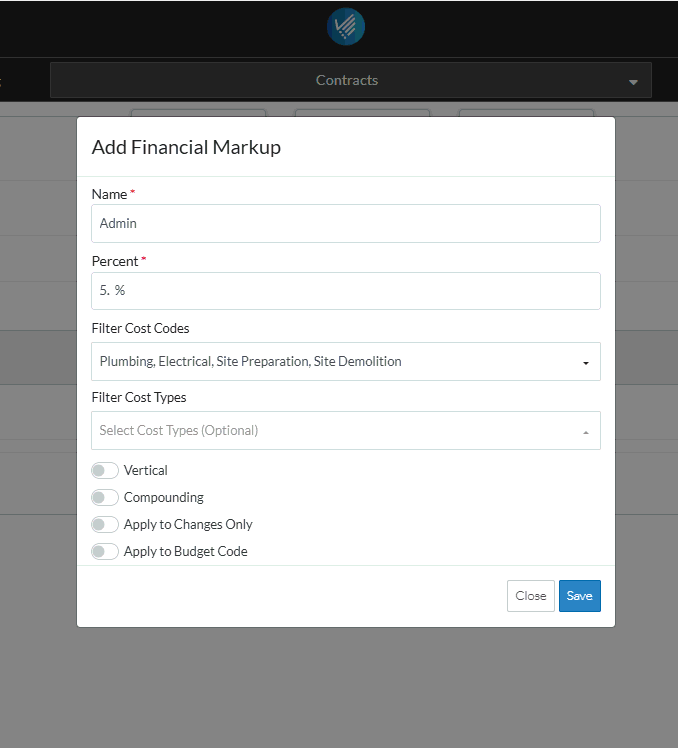Viewport: 678px width, 748px height.
Task: Click the caret arrow beside Contracts
Action: point(633,82)
